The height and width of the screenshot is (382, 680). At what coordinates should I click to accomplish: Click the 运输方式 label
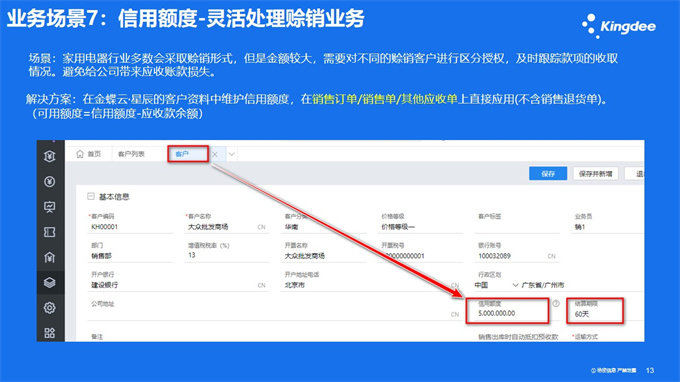[x=585, y=337]
